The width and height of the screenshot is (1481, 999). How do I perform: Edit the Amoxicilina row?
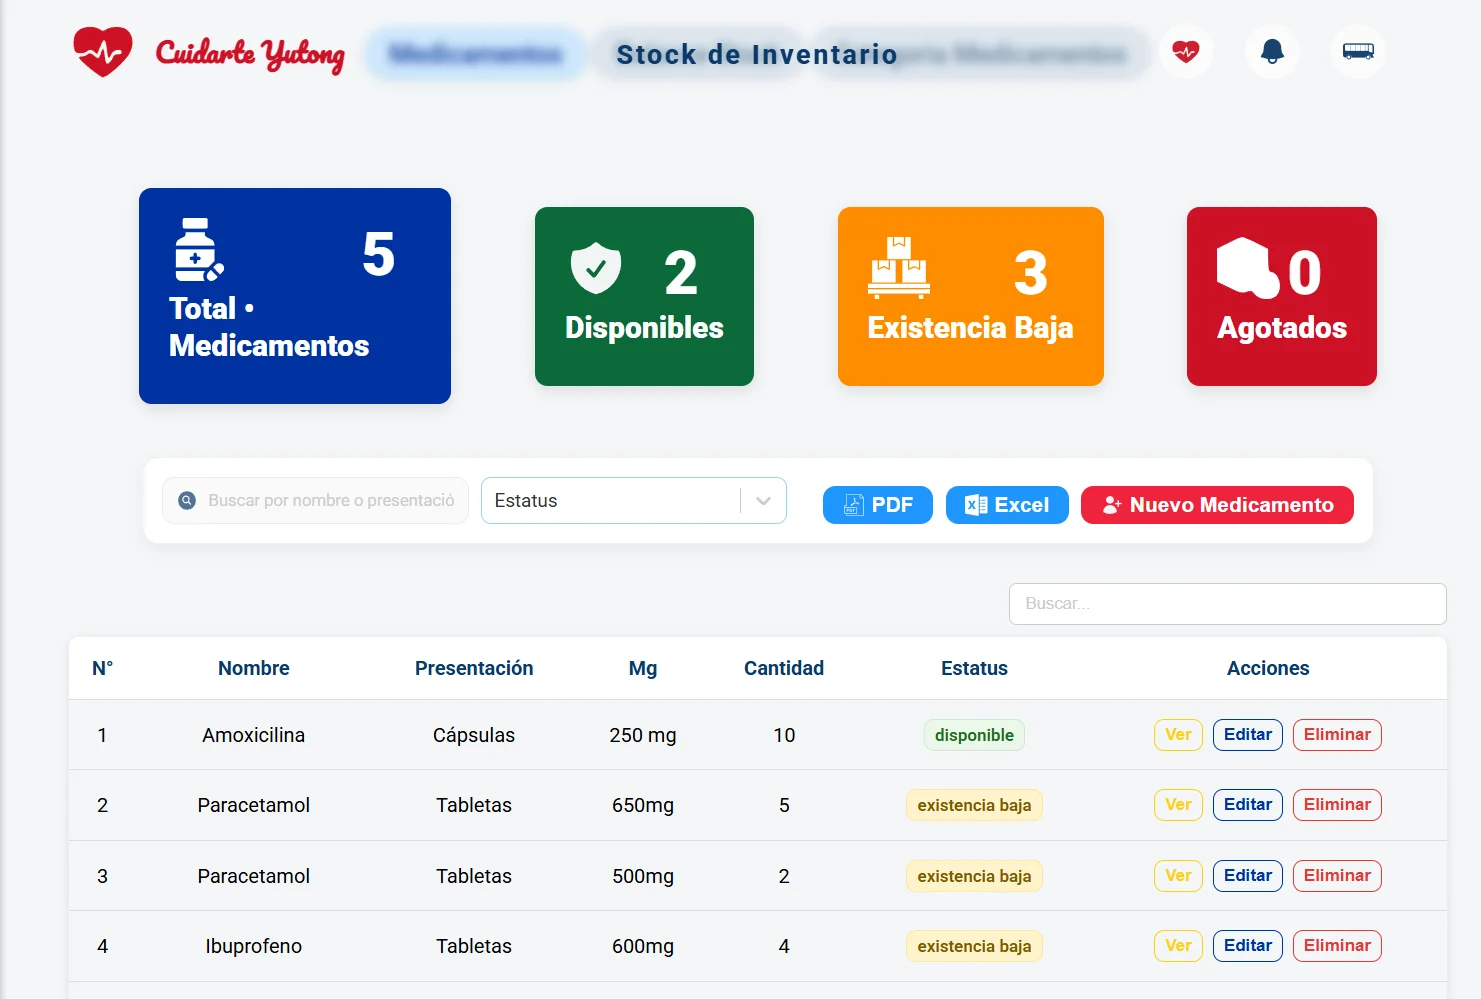[x=1248, y=735]
